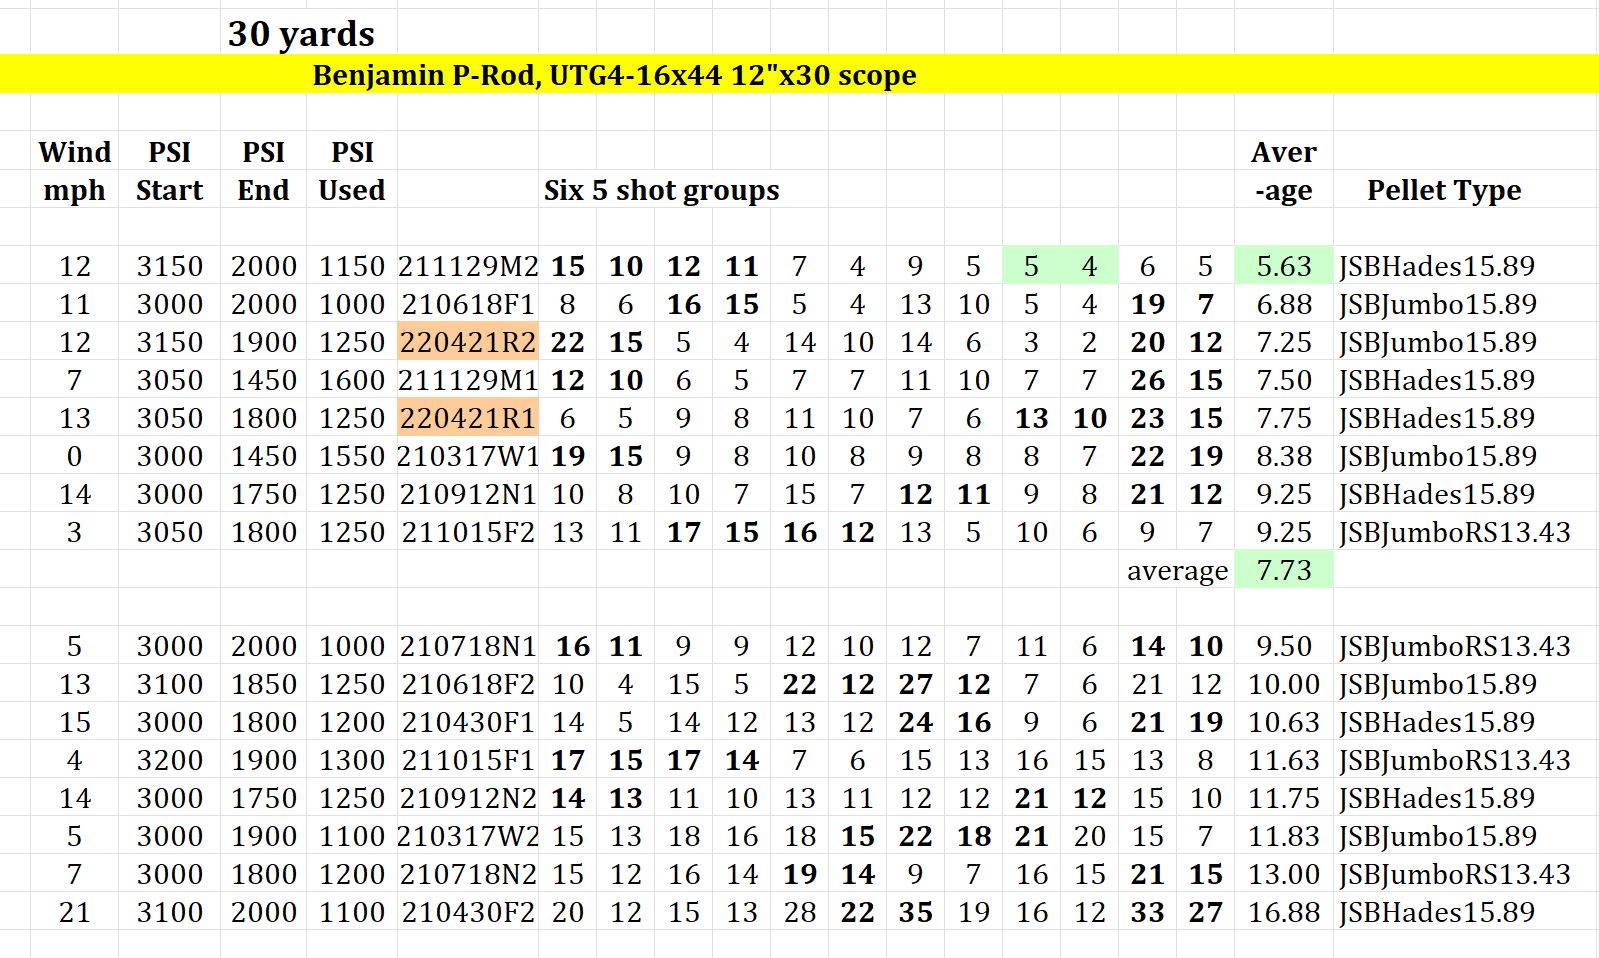The image size is (1599, 958).
Task: Select bold value 26 in 211129M1 row
Action: pos(1148,380)
